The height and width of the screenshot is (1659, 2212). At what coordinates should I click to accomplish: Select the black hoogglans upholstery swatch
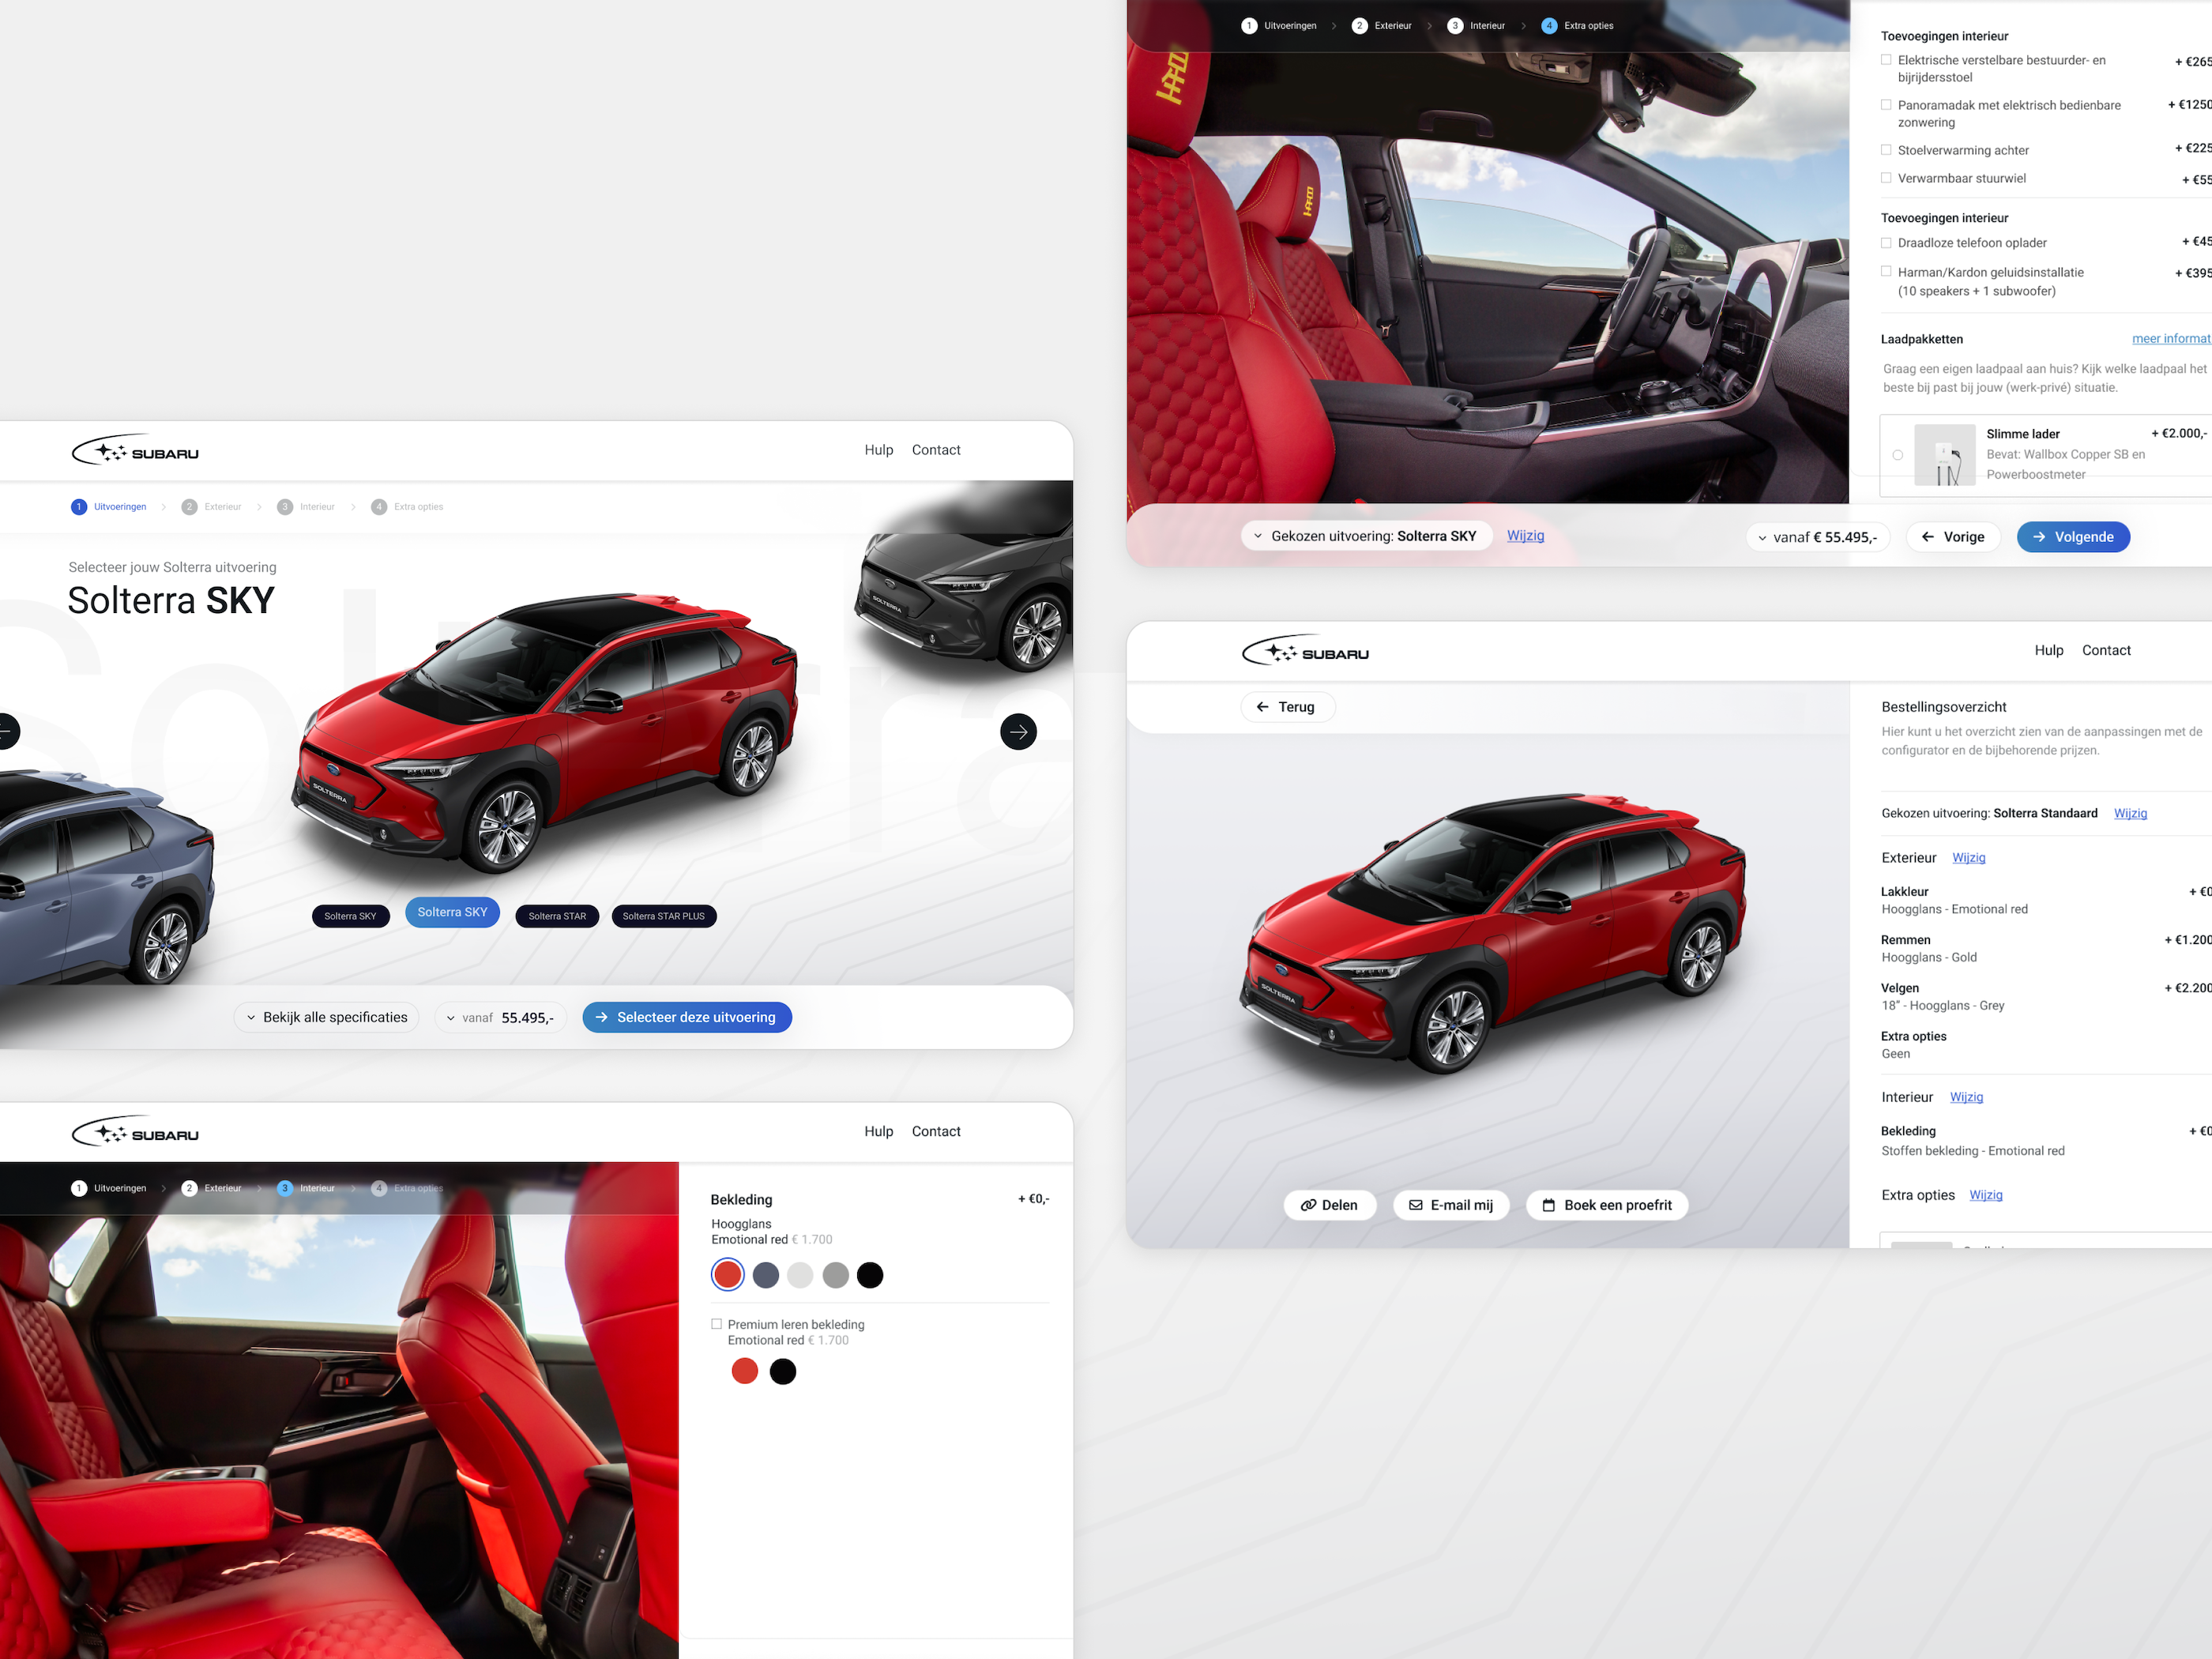[x=870, y=1275]
